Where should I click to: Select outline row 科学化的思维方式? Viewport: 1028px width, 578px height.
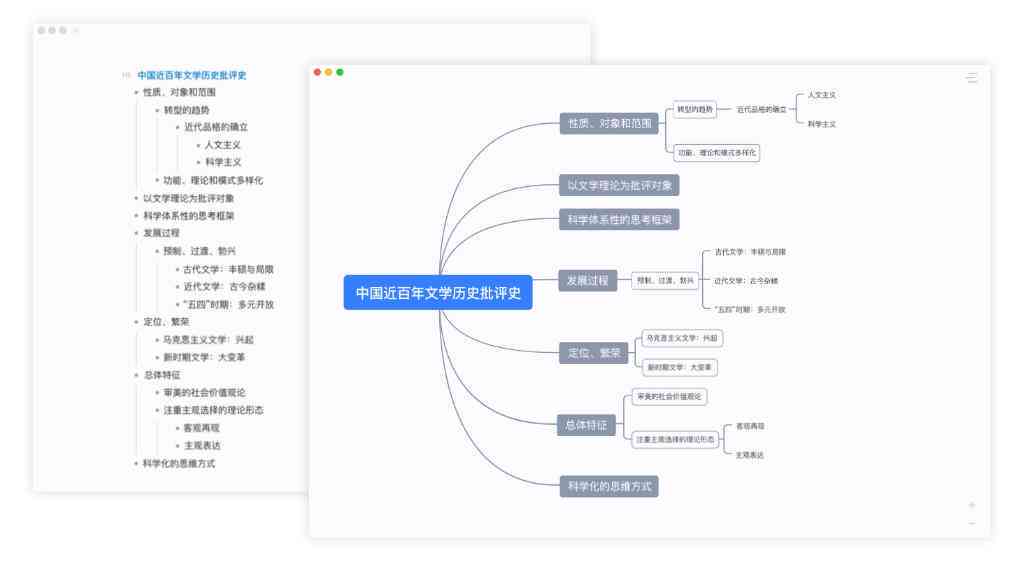[178, 463]
